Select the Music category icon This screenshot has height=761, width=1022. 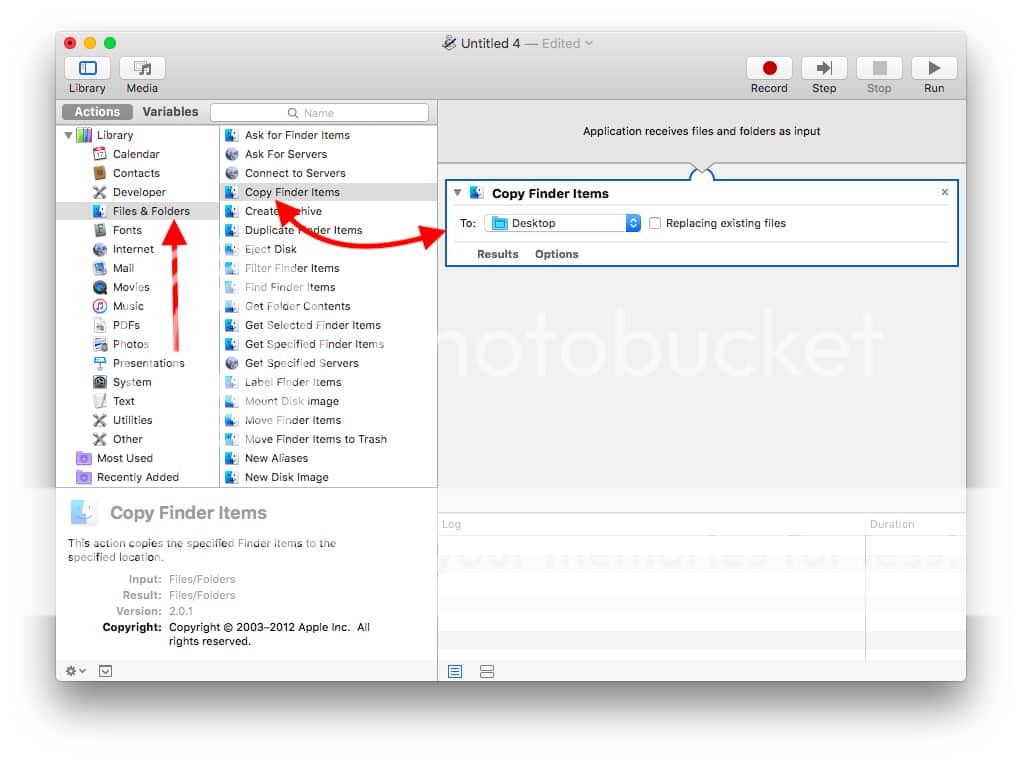coord(100,306)
